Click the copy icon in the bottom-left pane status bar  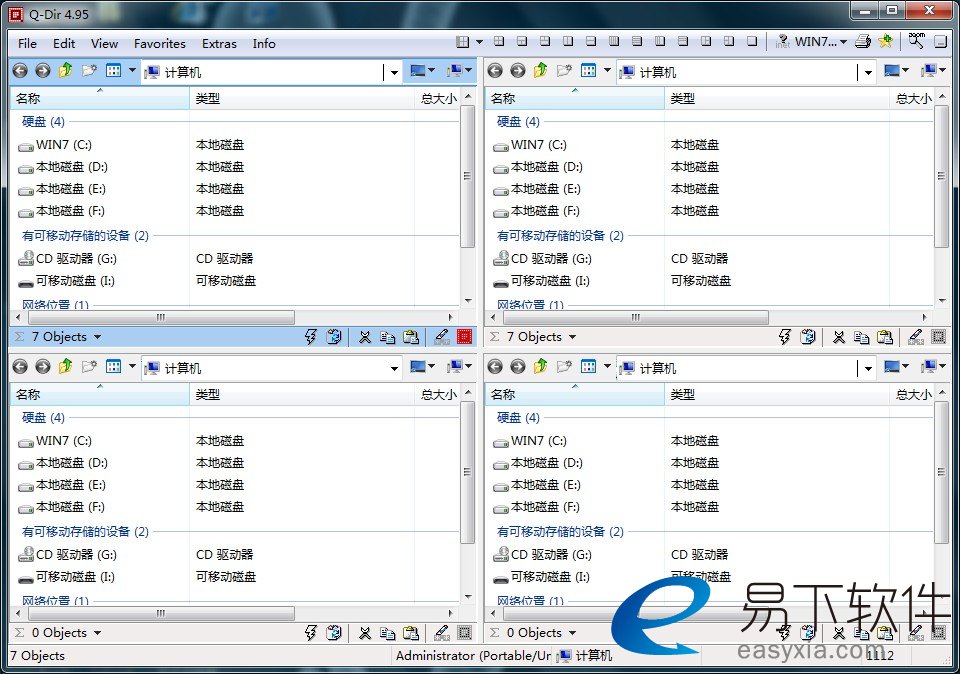click(x=388, y=632)
